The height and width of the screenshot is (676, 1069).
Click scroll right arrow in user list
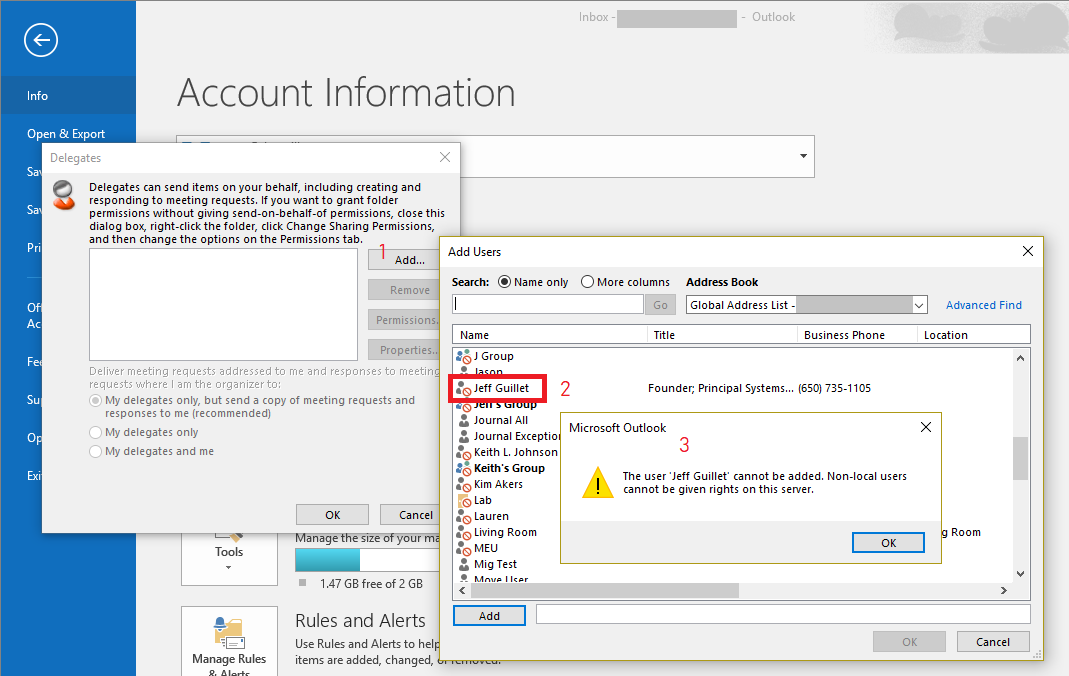coord(1004,590)
